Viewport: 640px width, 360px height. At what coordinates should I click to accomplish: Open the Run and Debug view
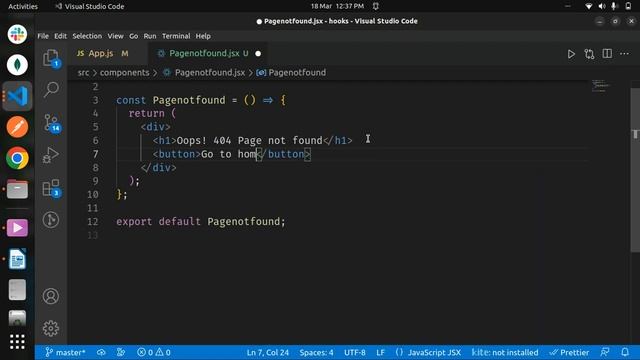click(51, 155)
